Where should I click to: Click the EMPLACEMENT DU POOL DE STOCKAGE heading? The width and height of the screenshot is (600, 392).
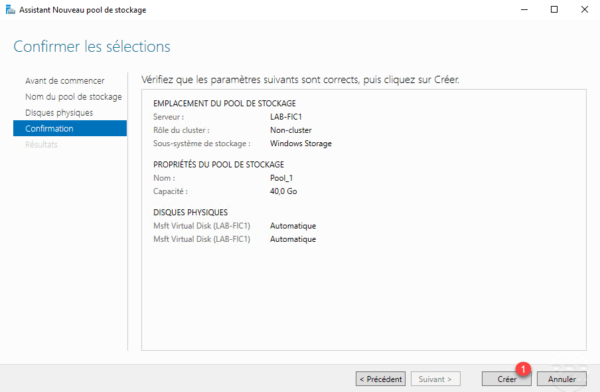tap(225, 103)
